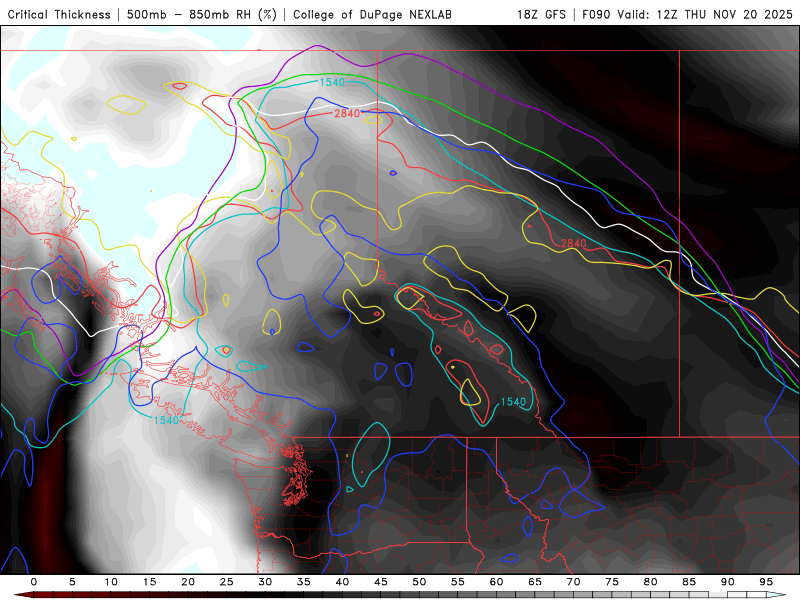
Task: Click the 40 mark on the legend
Action: 342,582
